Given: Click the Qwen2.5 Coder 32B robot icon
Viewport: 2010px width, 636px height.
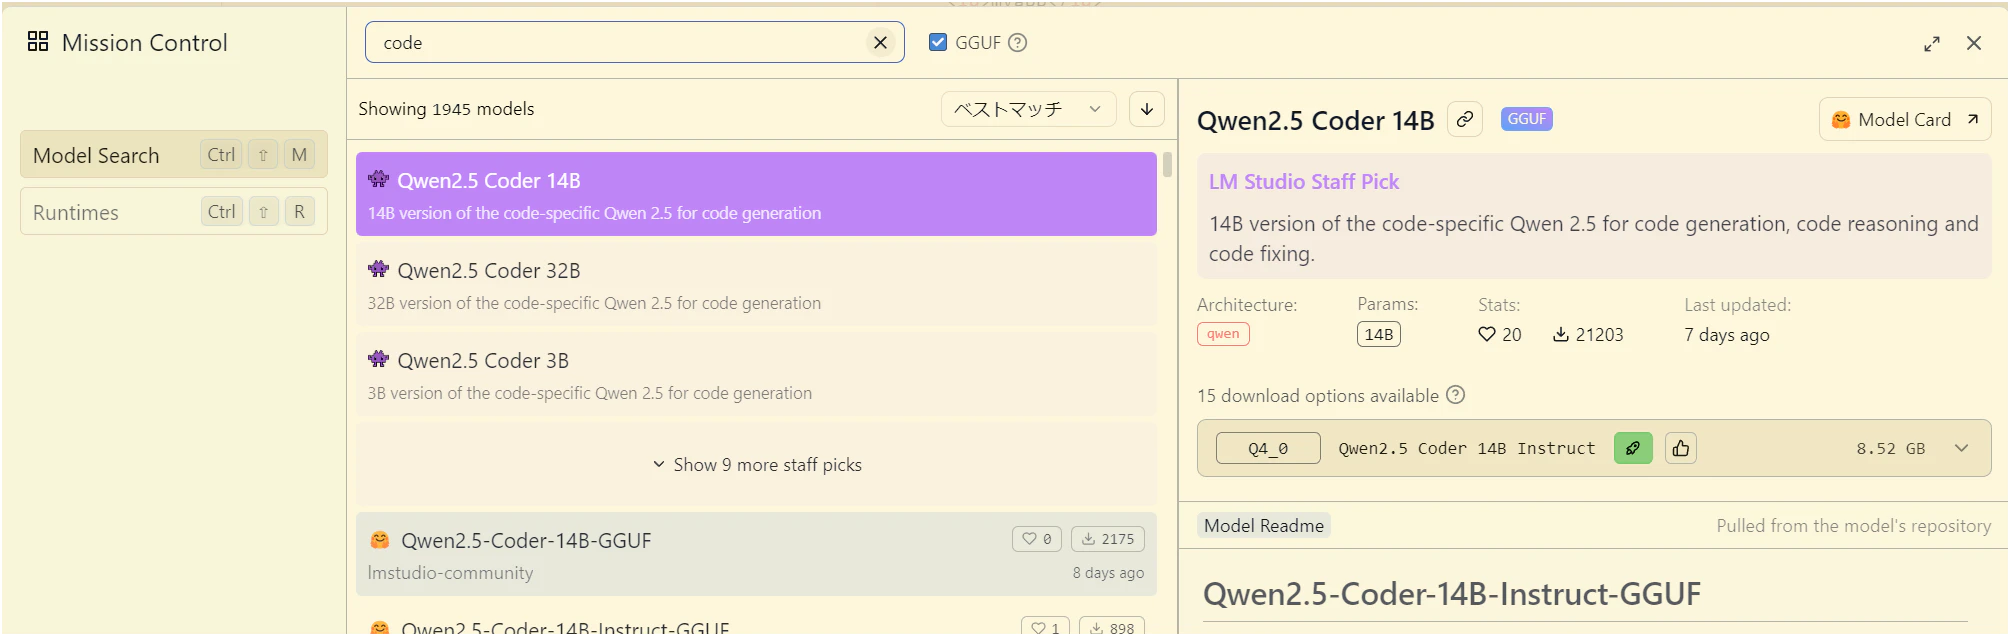Looking at the screenshot, I should pyautogui.click(x=378, y=269).
